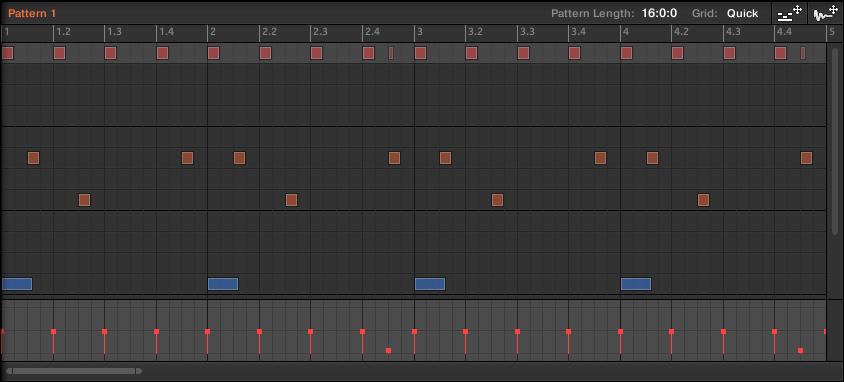Viewport: 844px width, 382px height.
Task: Select orange note after beat 3.4
Action: click(x=601, y=158)
